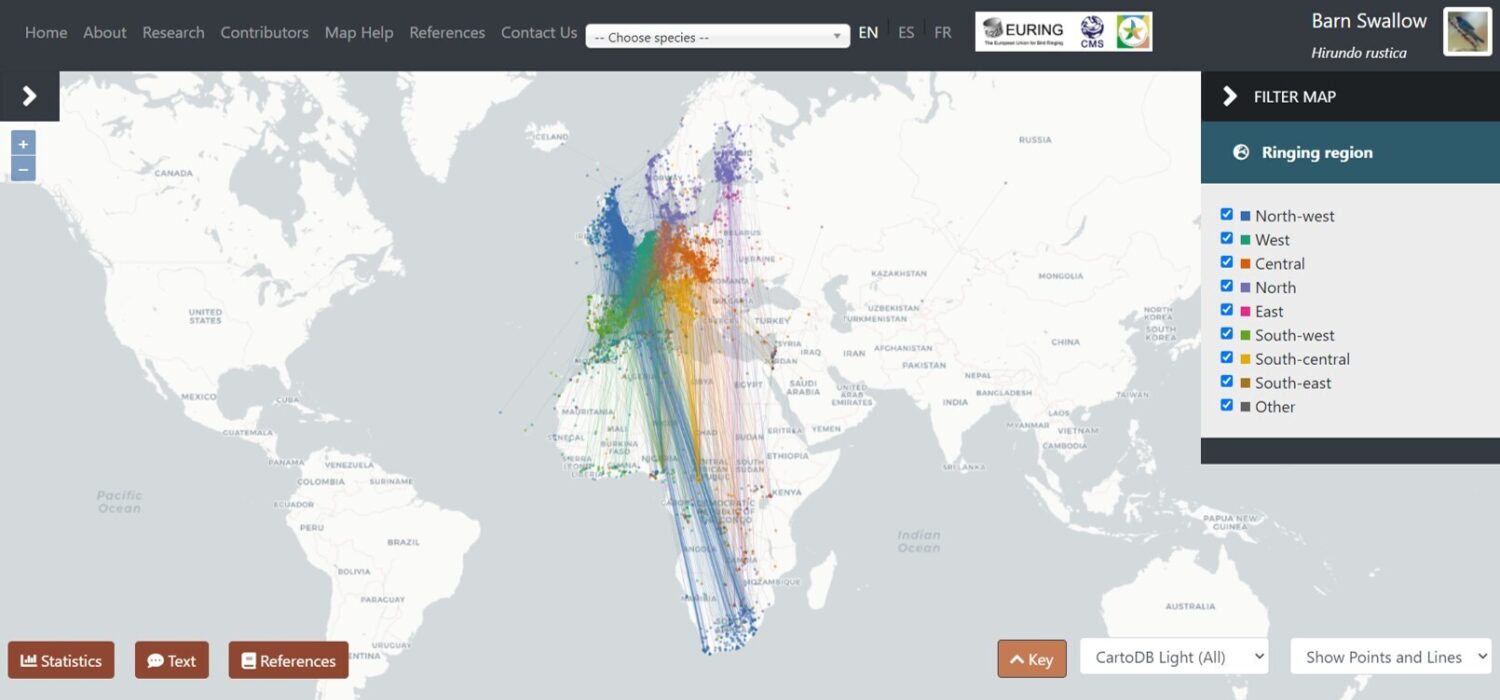Screen dimensions: 1500x700
Task: Click the Barn Swallow thumbnail photo
Action: (x=1467, y=33)
